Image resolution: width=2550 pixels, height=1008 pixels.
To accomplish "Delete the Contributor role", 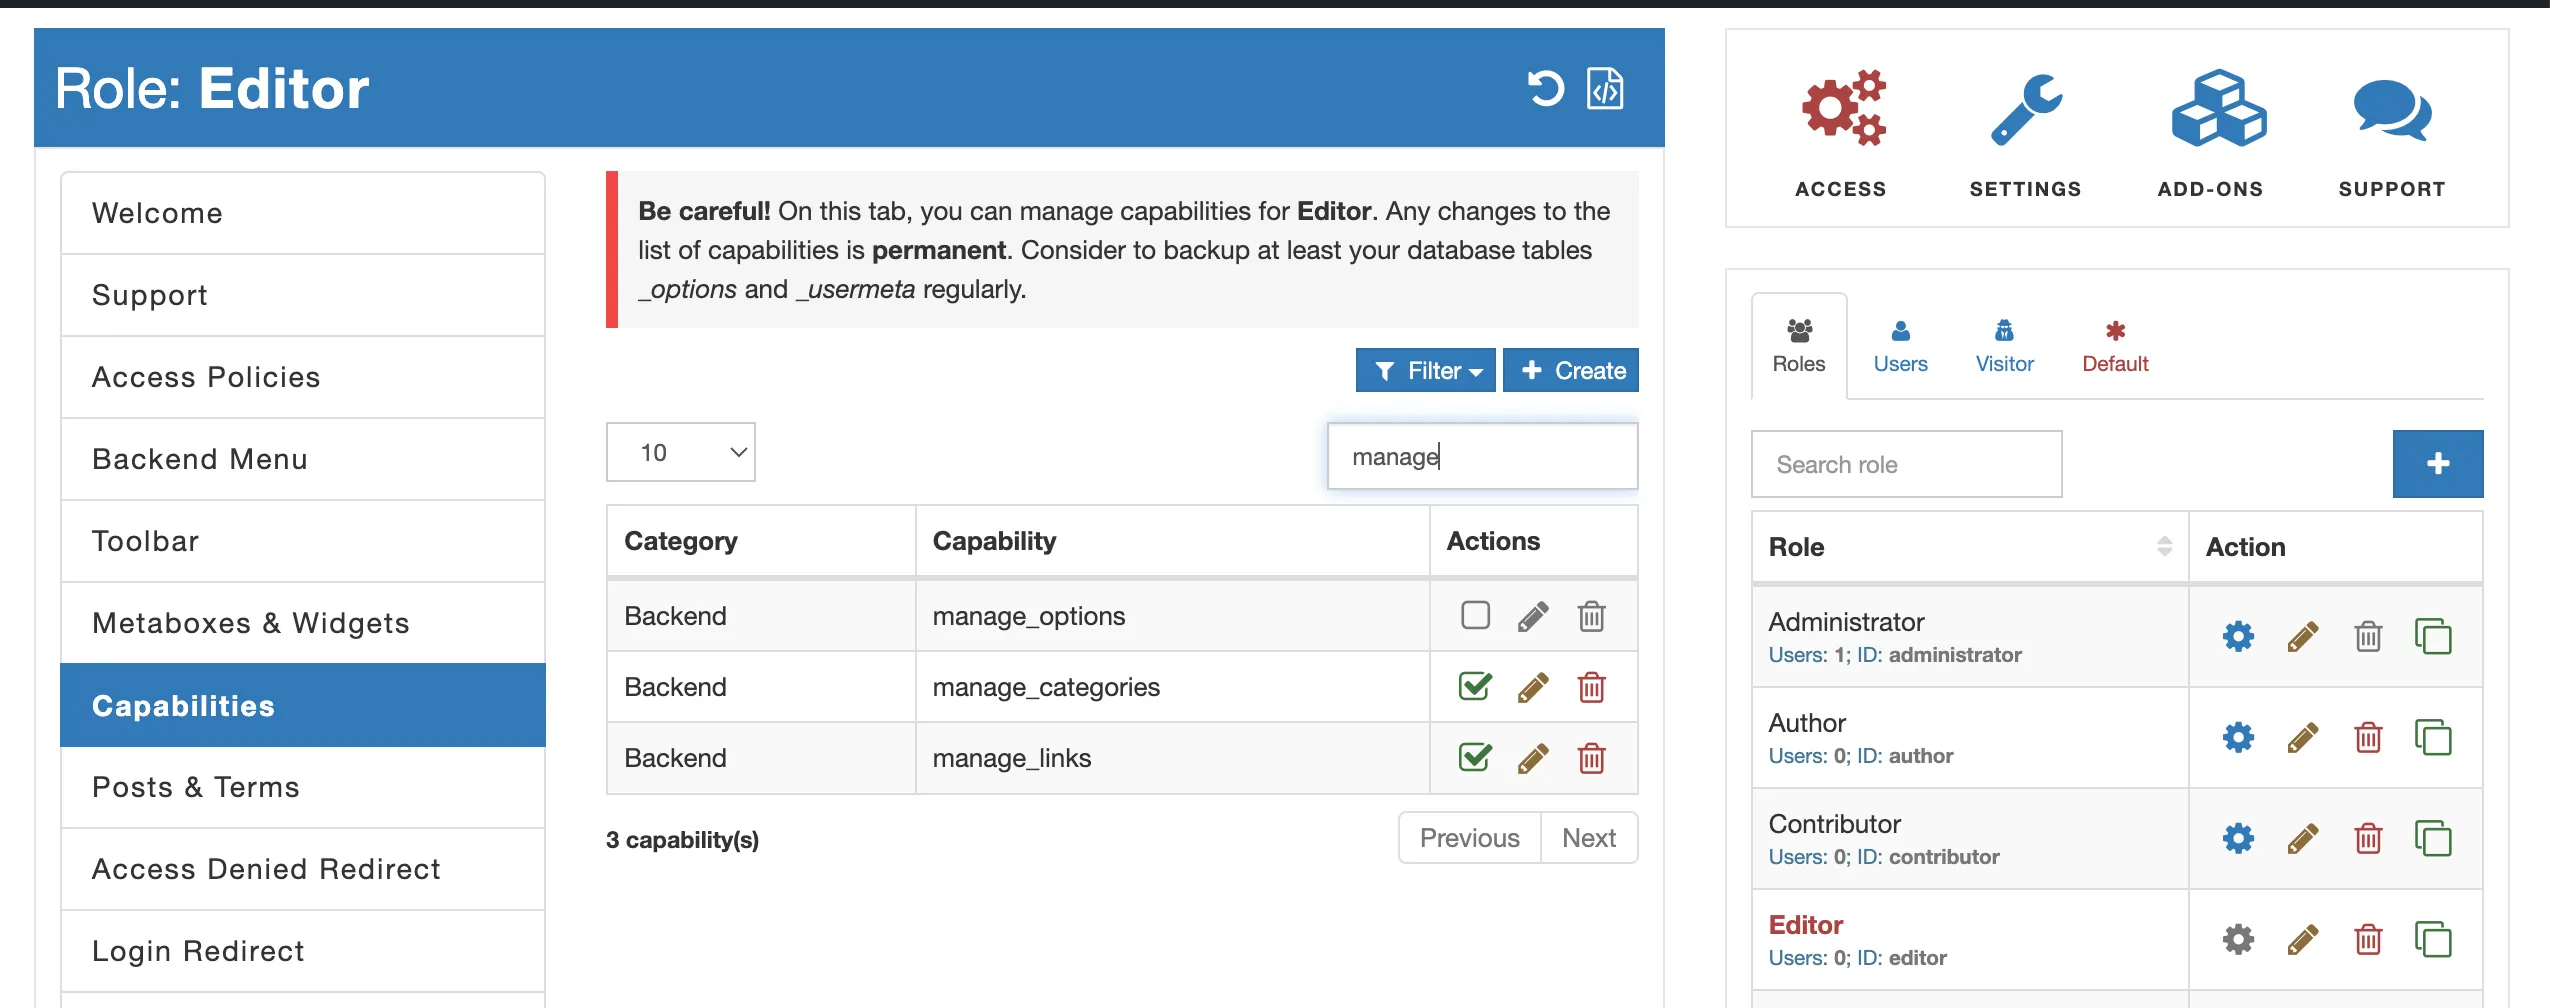I will tap(2368, 838).
